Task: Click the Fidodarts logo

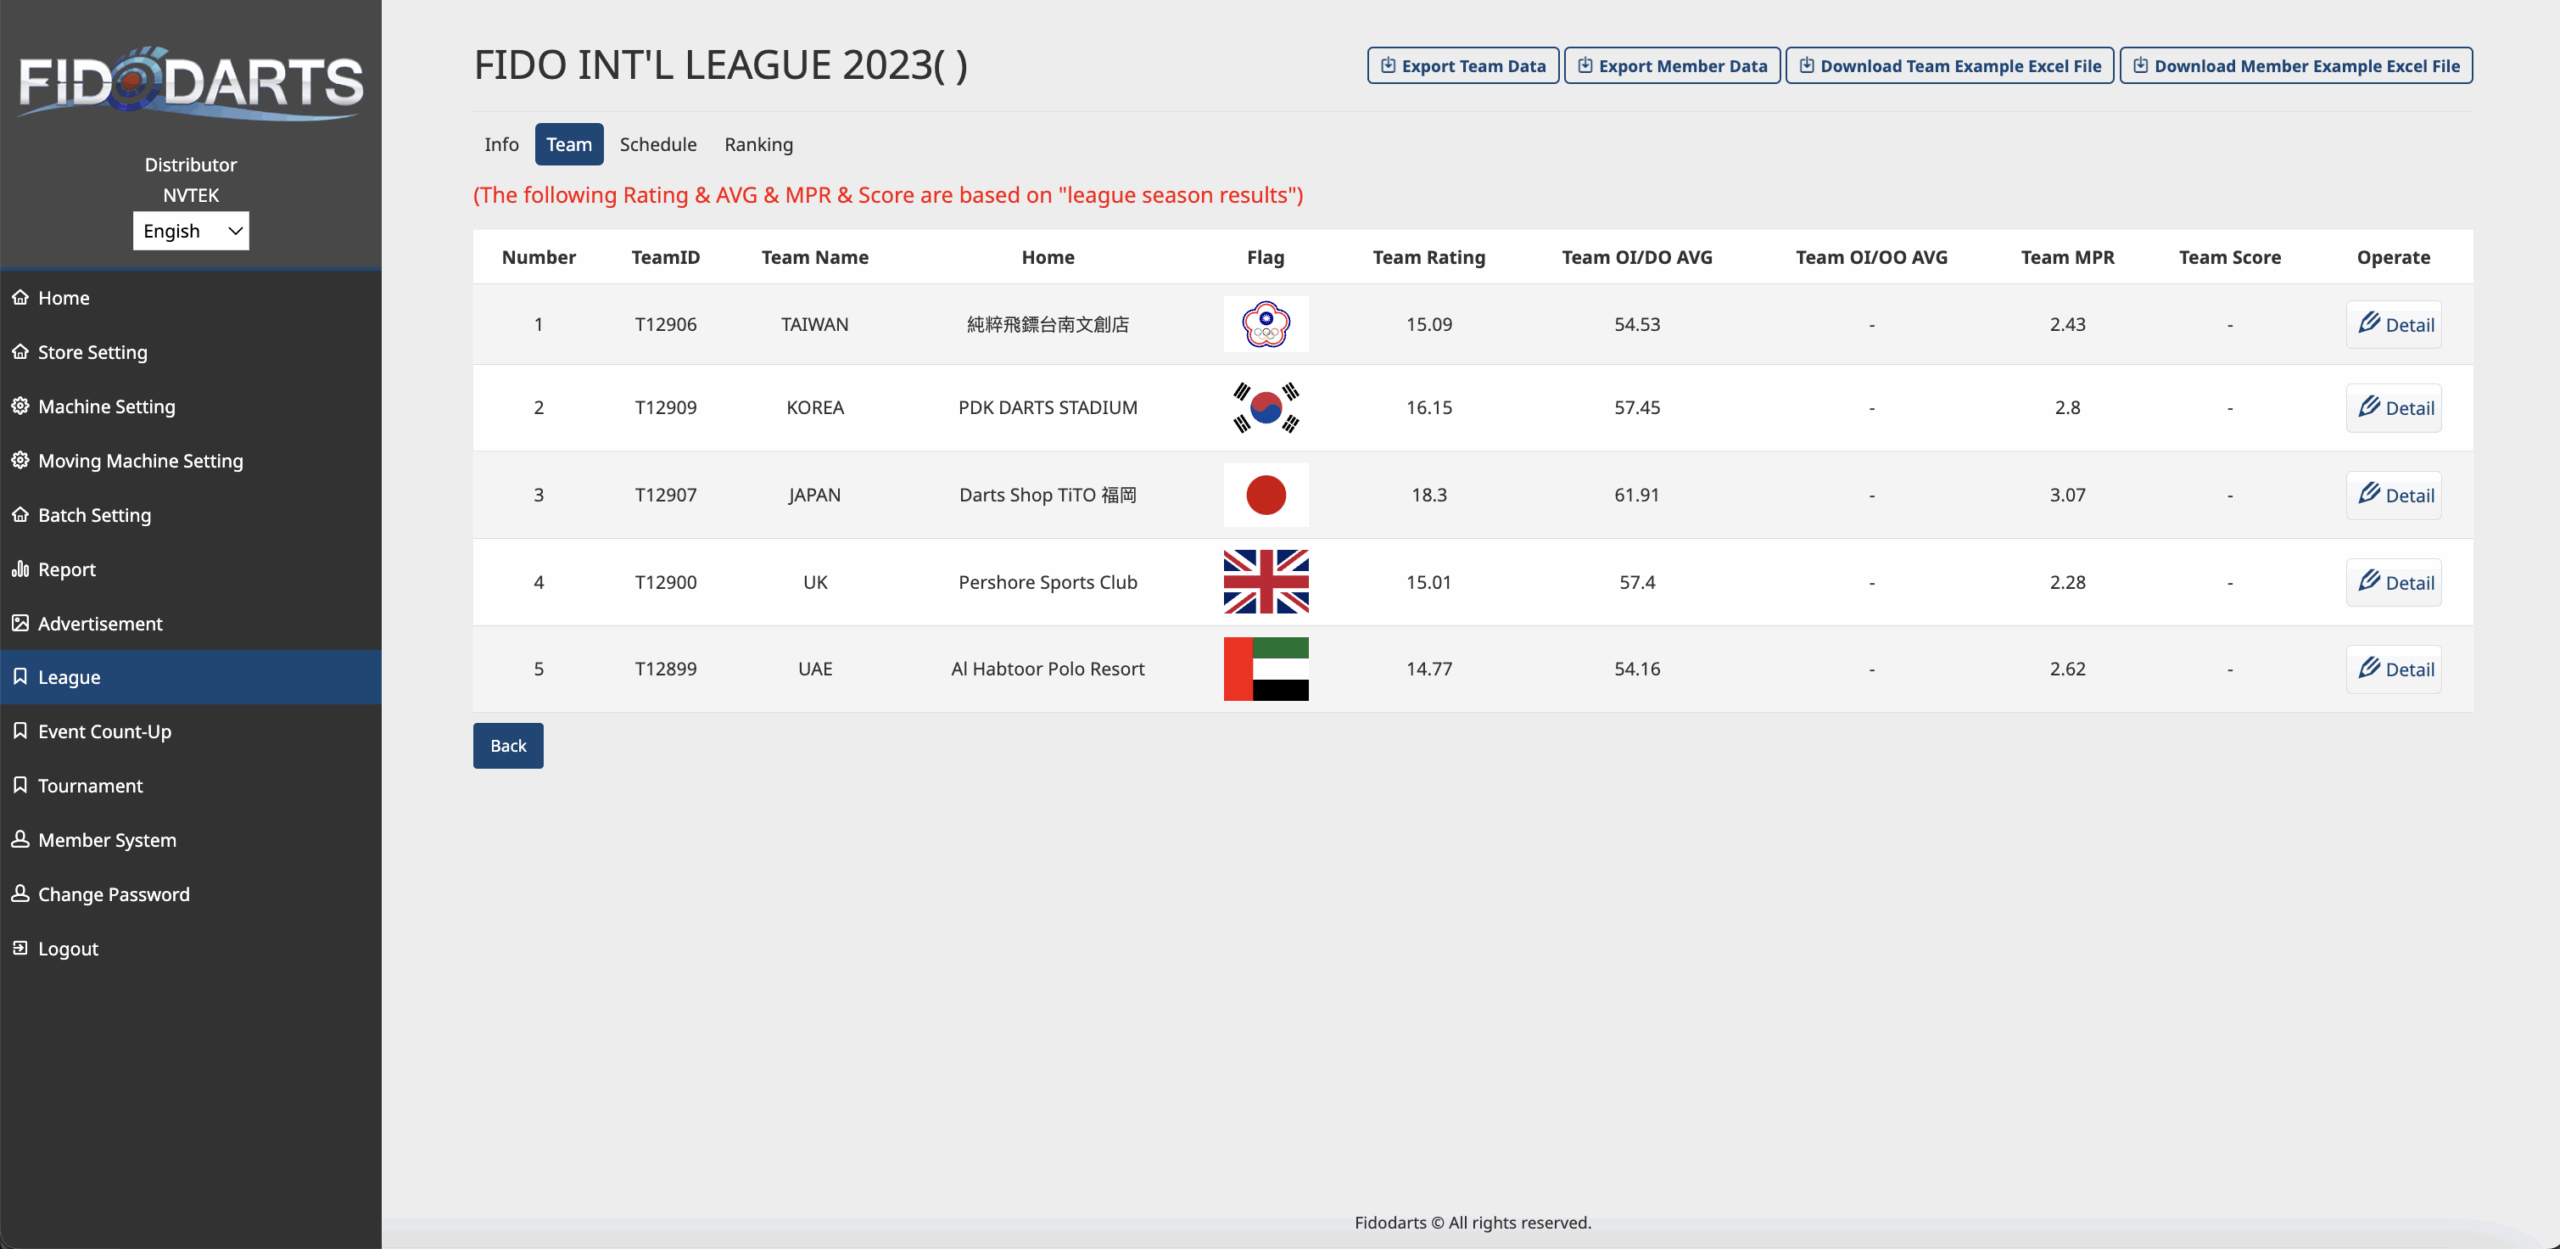Action: click(x=190, y=82)
